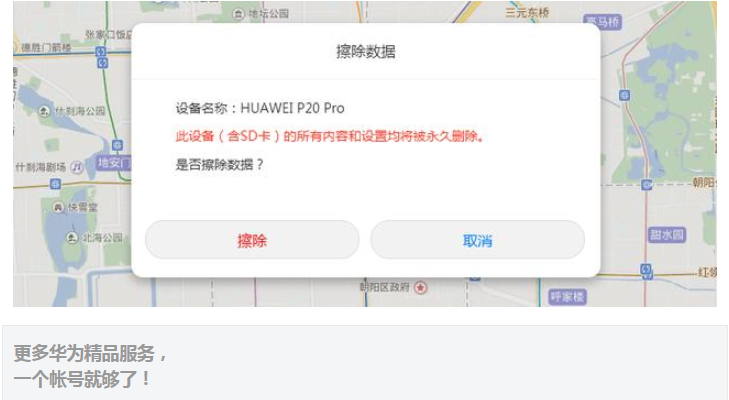Select the 什刹海公园 park marker icon
Image resolution: width=729 pixels, height=400 pixels.
(44, 111)
